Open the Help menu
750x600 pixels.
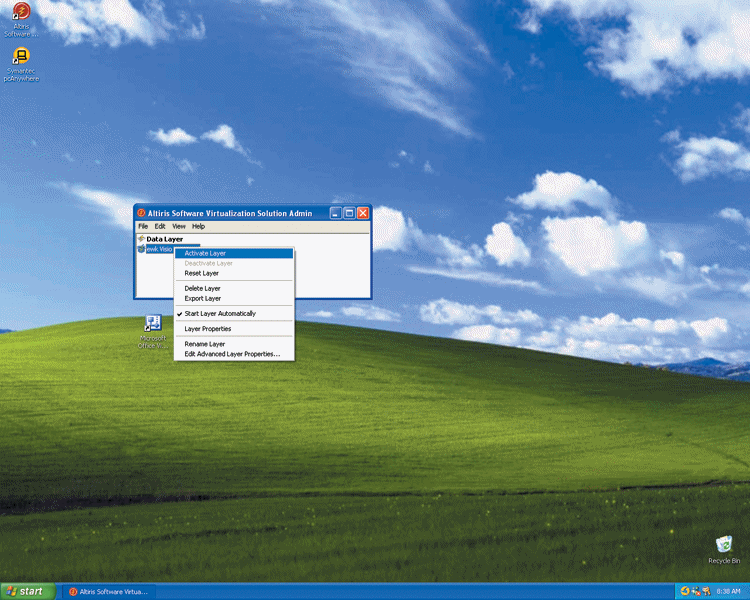click(199, 226)
